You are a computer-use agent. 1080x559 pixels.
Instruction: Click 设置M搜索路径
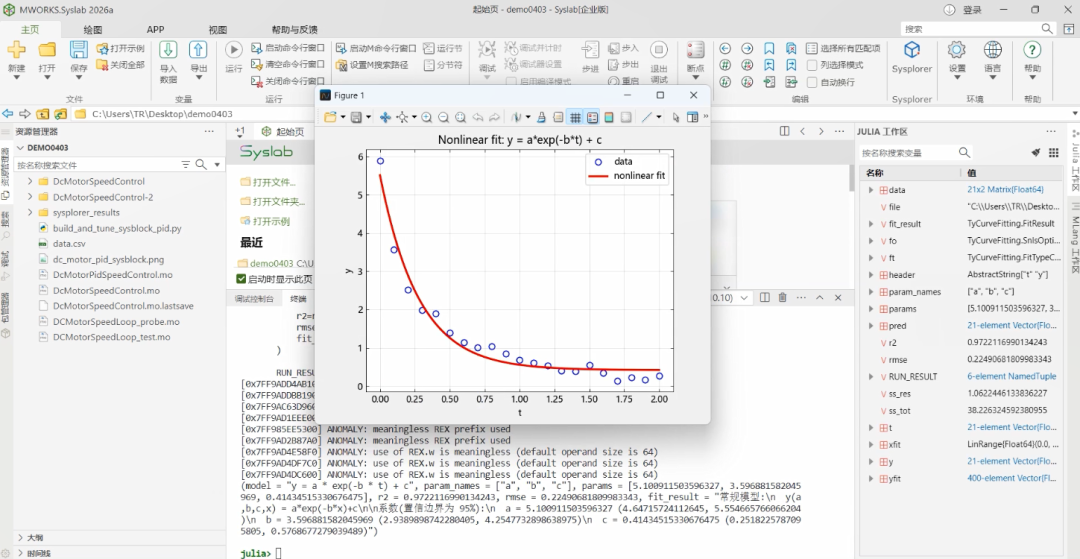(x=372, y=65)
